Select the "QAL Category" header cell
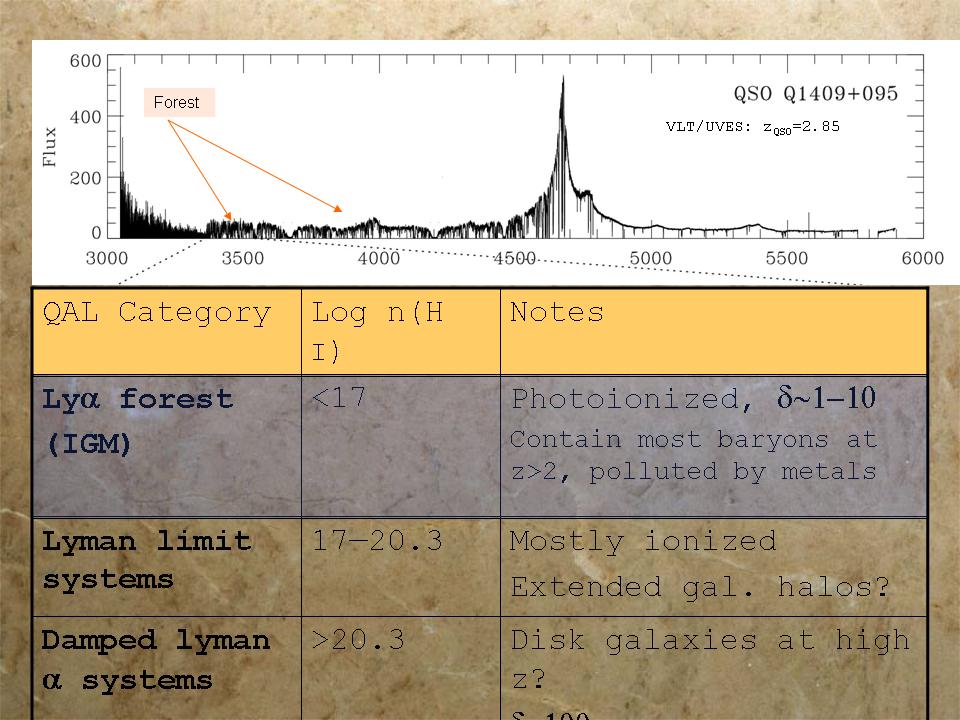The width and height of the screenshot is (960, 720). coord(156,313)
